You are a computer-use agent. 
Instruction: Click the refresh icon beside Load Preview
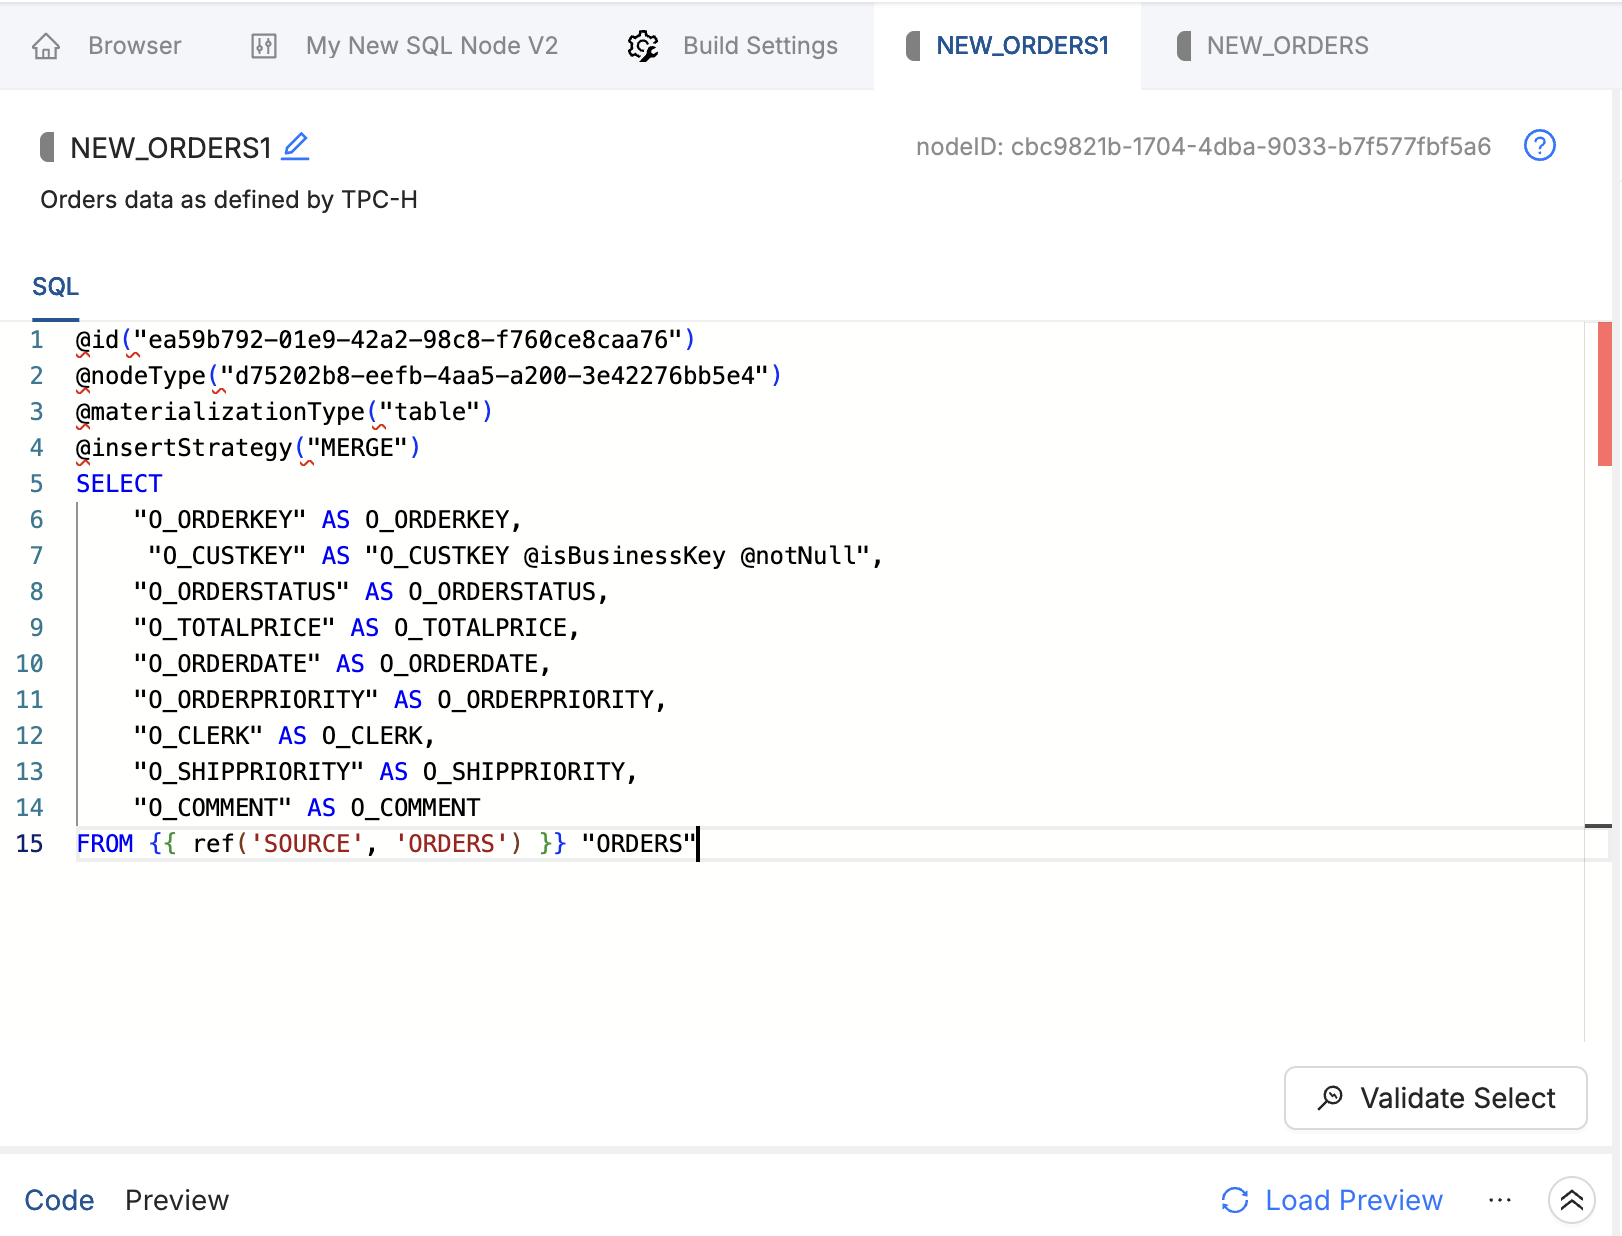[1235, 1200]
